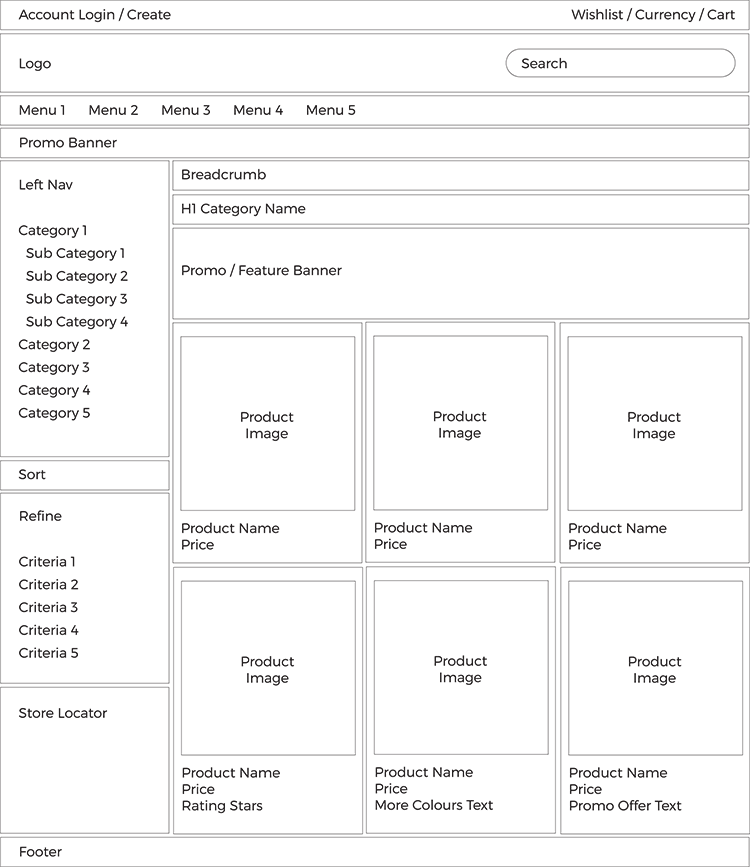
Task: Click the Logo placeholder
Action: (35, 64)
